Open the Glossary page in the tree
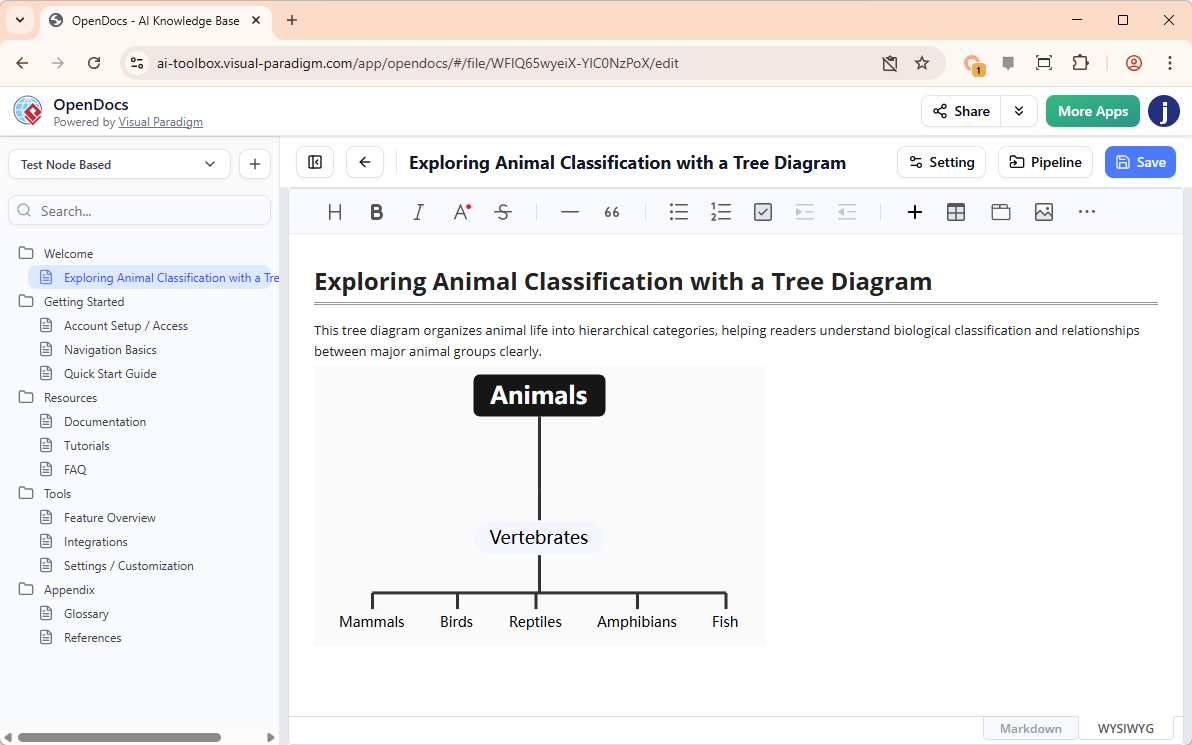The width and height of the screenshot is (1192, 745). coord(86,614)
